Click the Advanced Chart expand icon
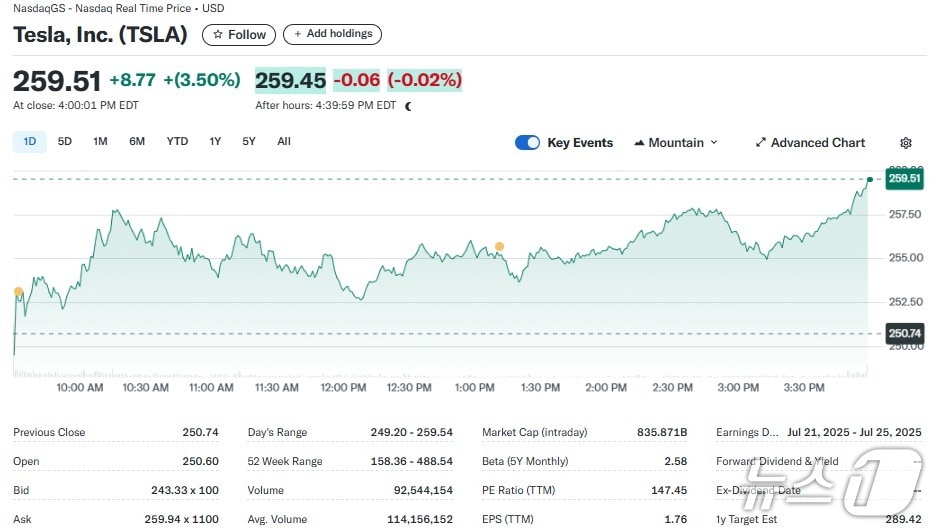This screenshot has width=936, height=530. pyautogui.click(x=760, y=143)
